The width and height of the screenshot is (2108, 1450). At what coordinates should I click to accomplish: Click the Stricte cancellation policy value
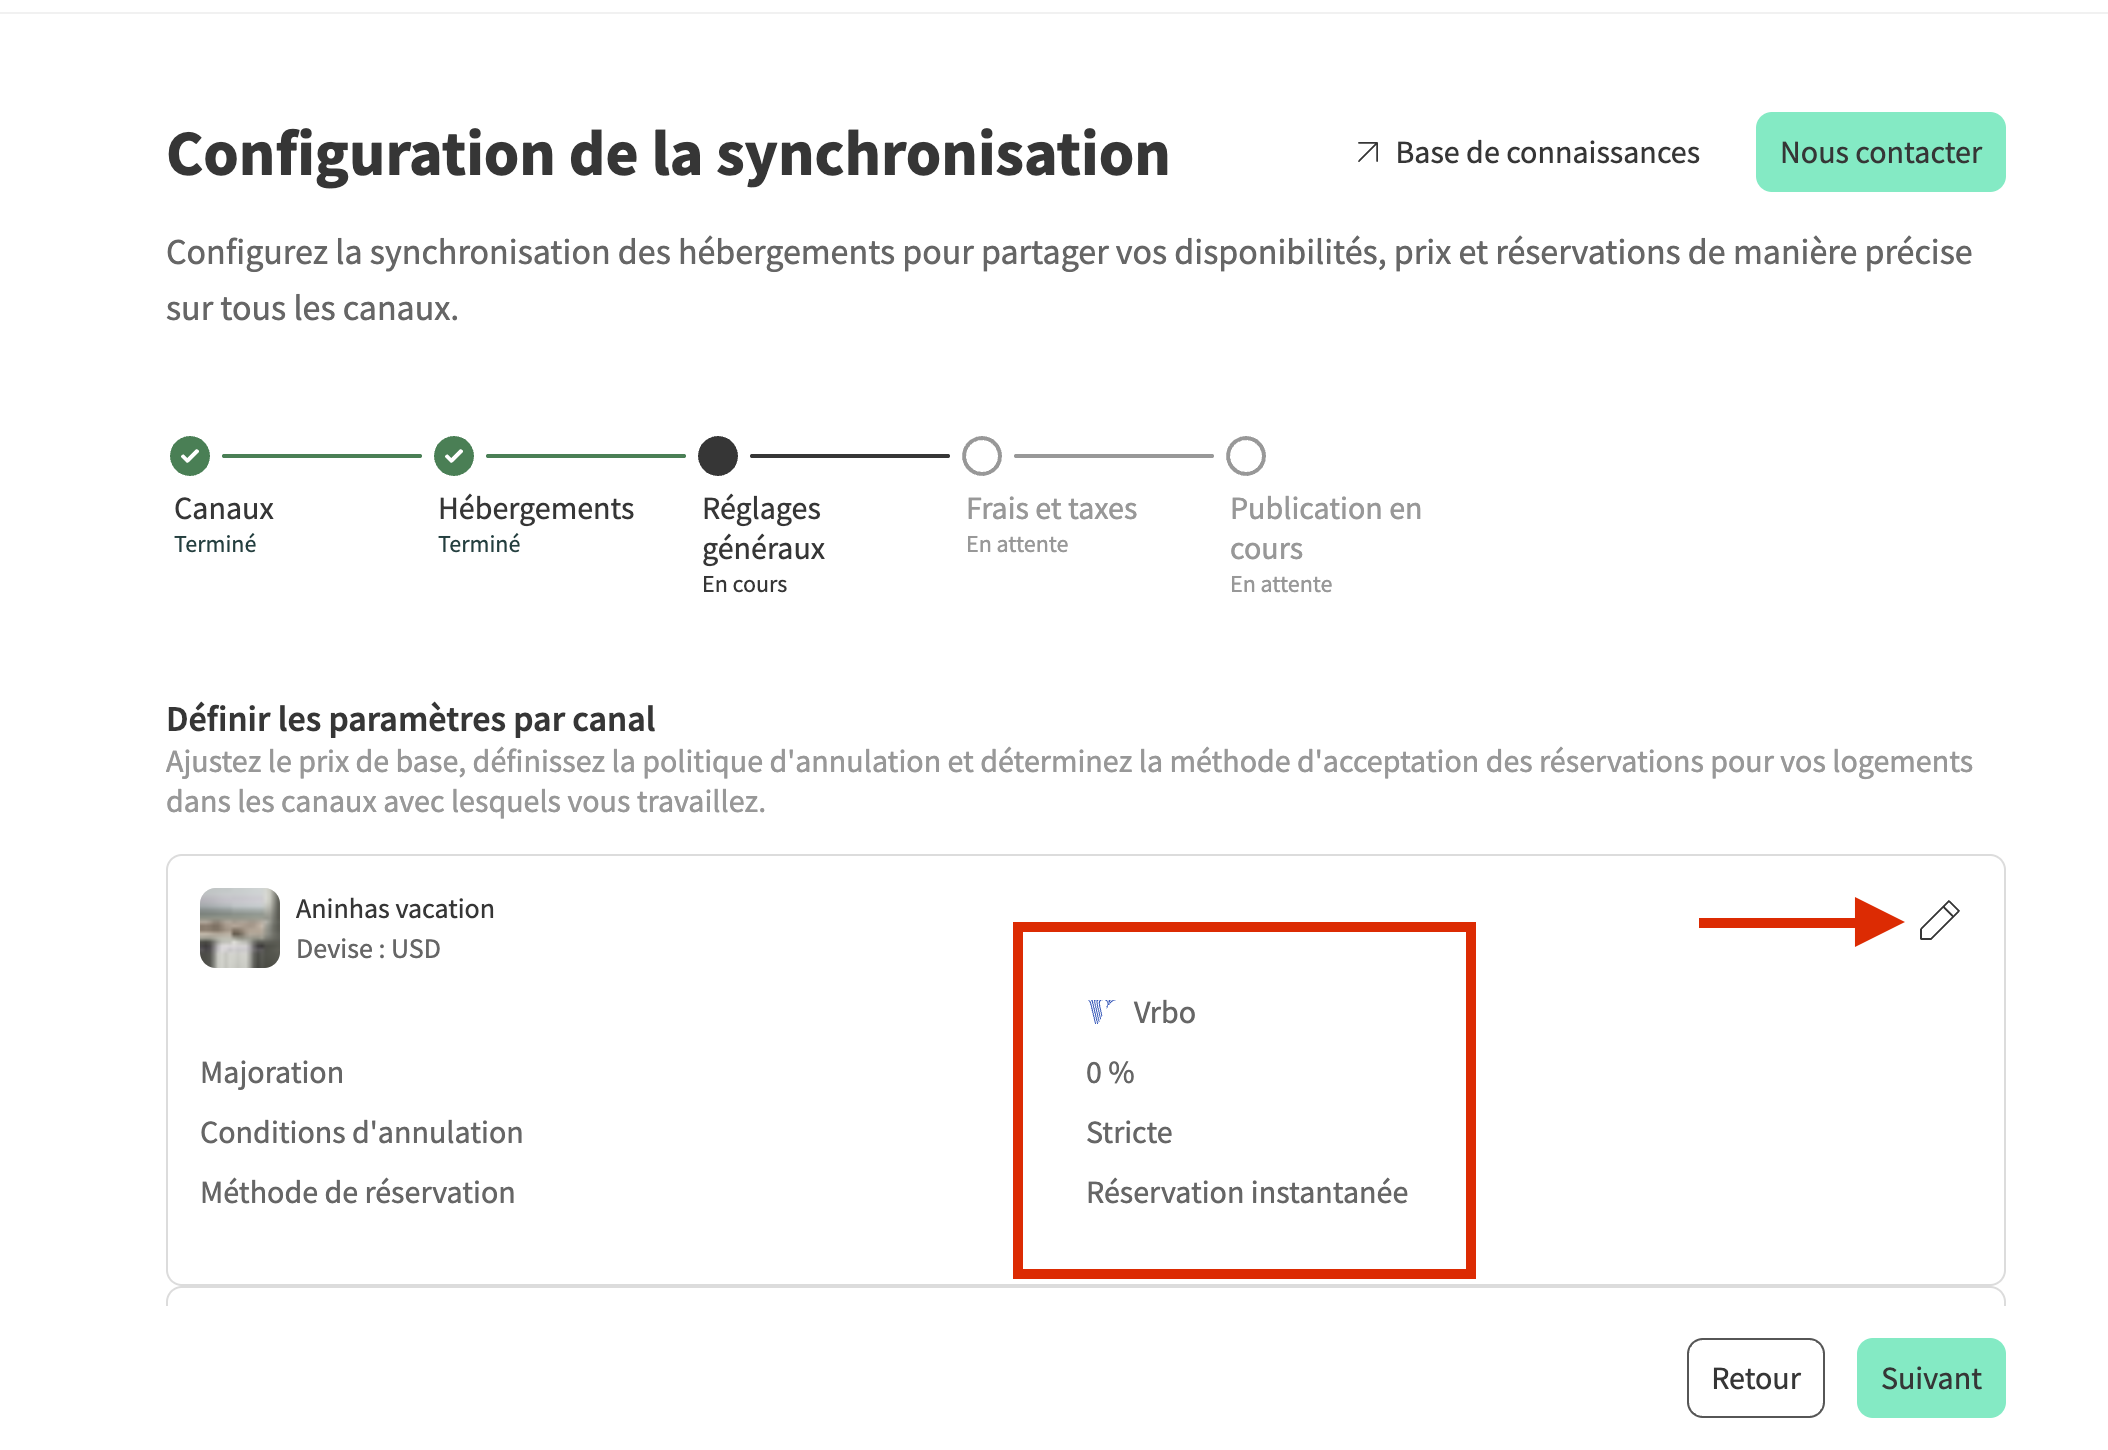1129,1132
